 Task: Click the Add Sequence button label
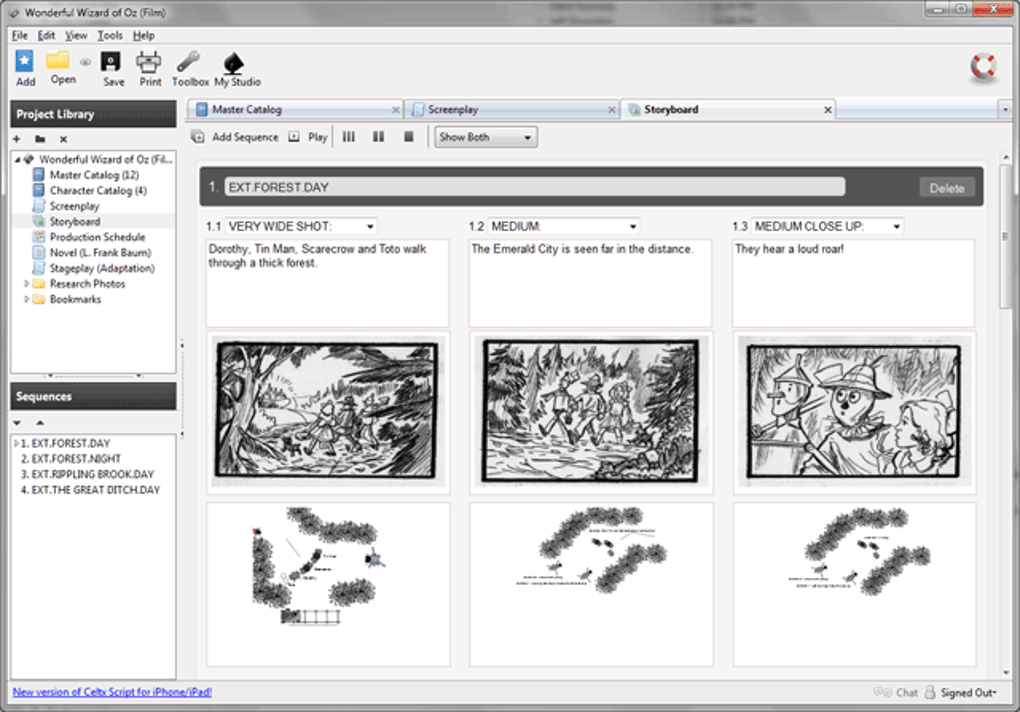click(x=245, y=137)
